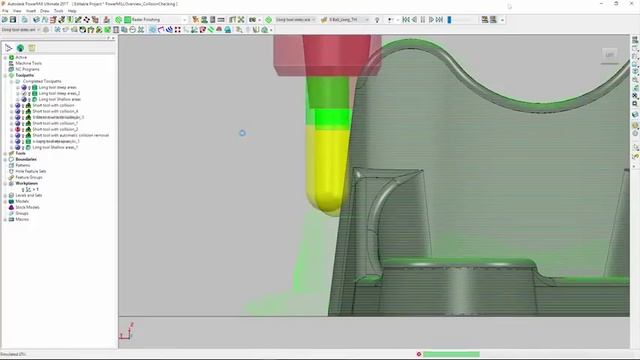This screenshot has height=360, width=640.
Task: Open project folder icon in main toolbar
Action: (x=4, y=20)
